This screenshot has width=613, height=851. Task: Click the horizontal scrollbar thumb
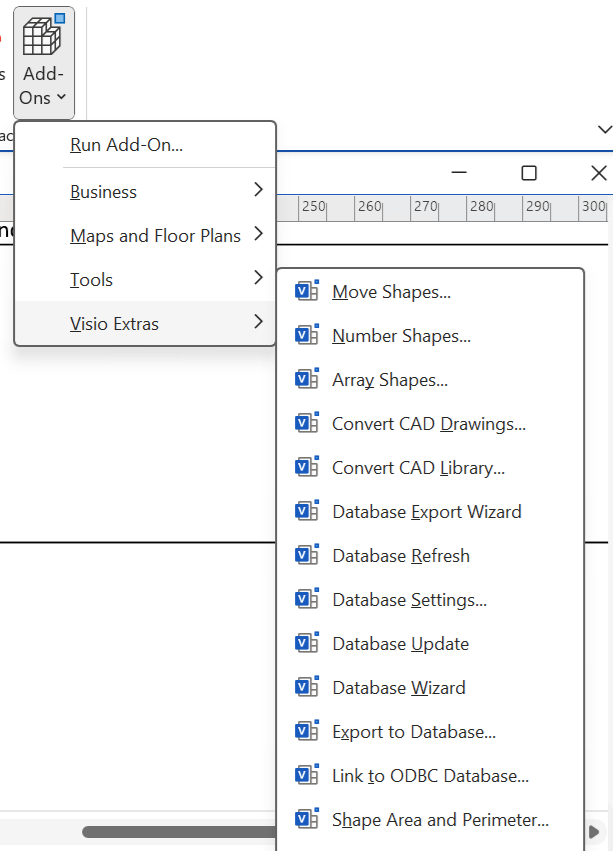point(179,831)
